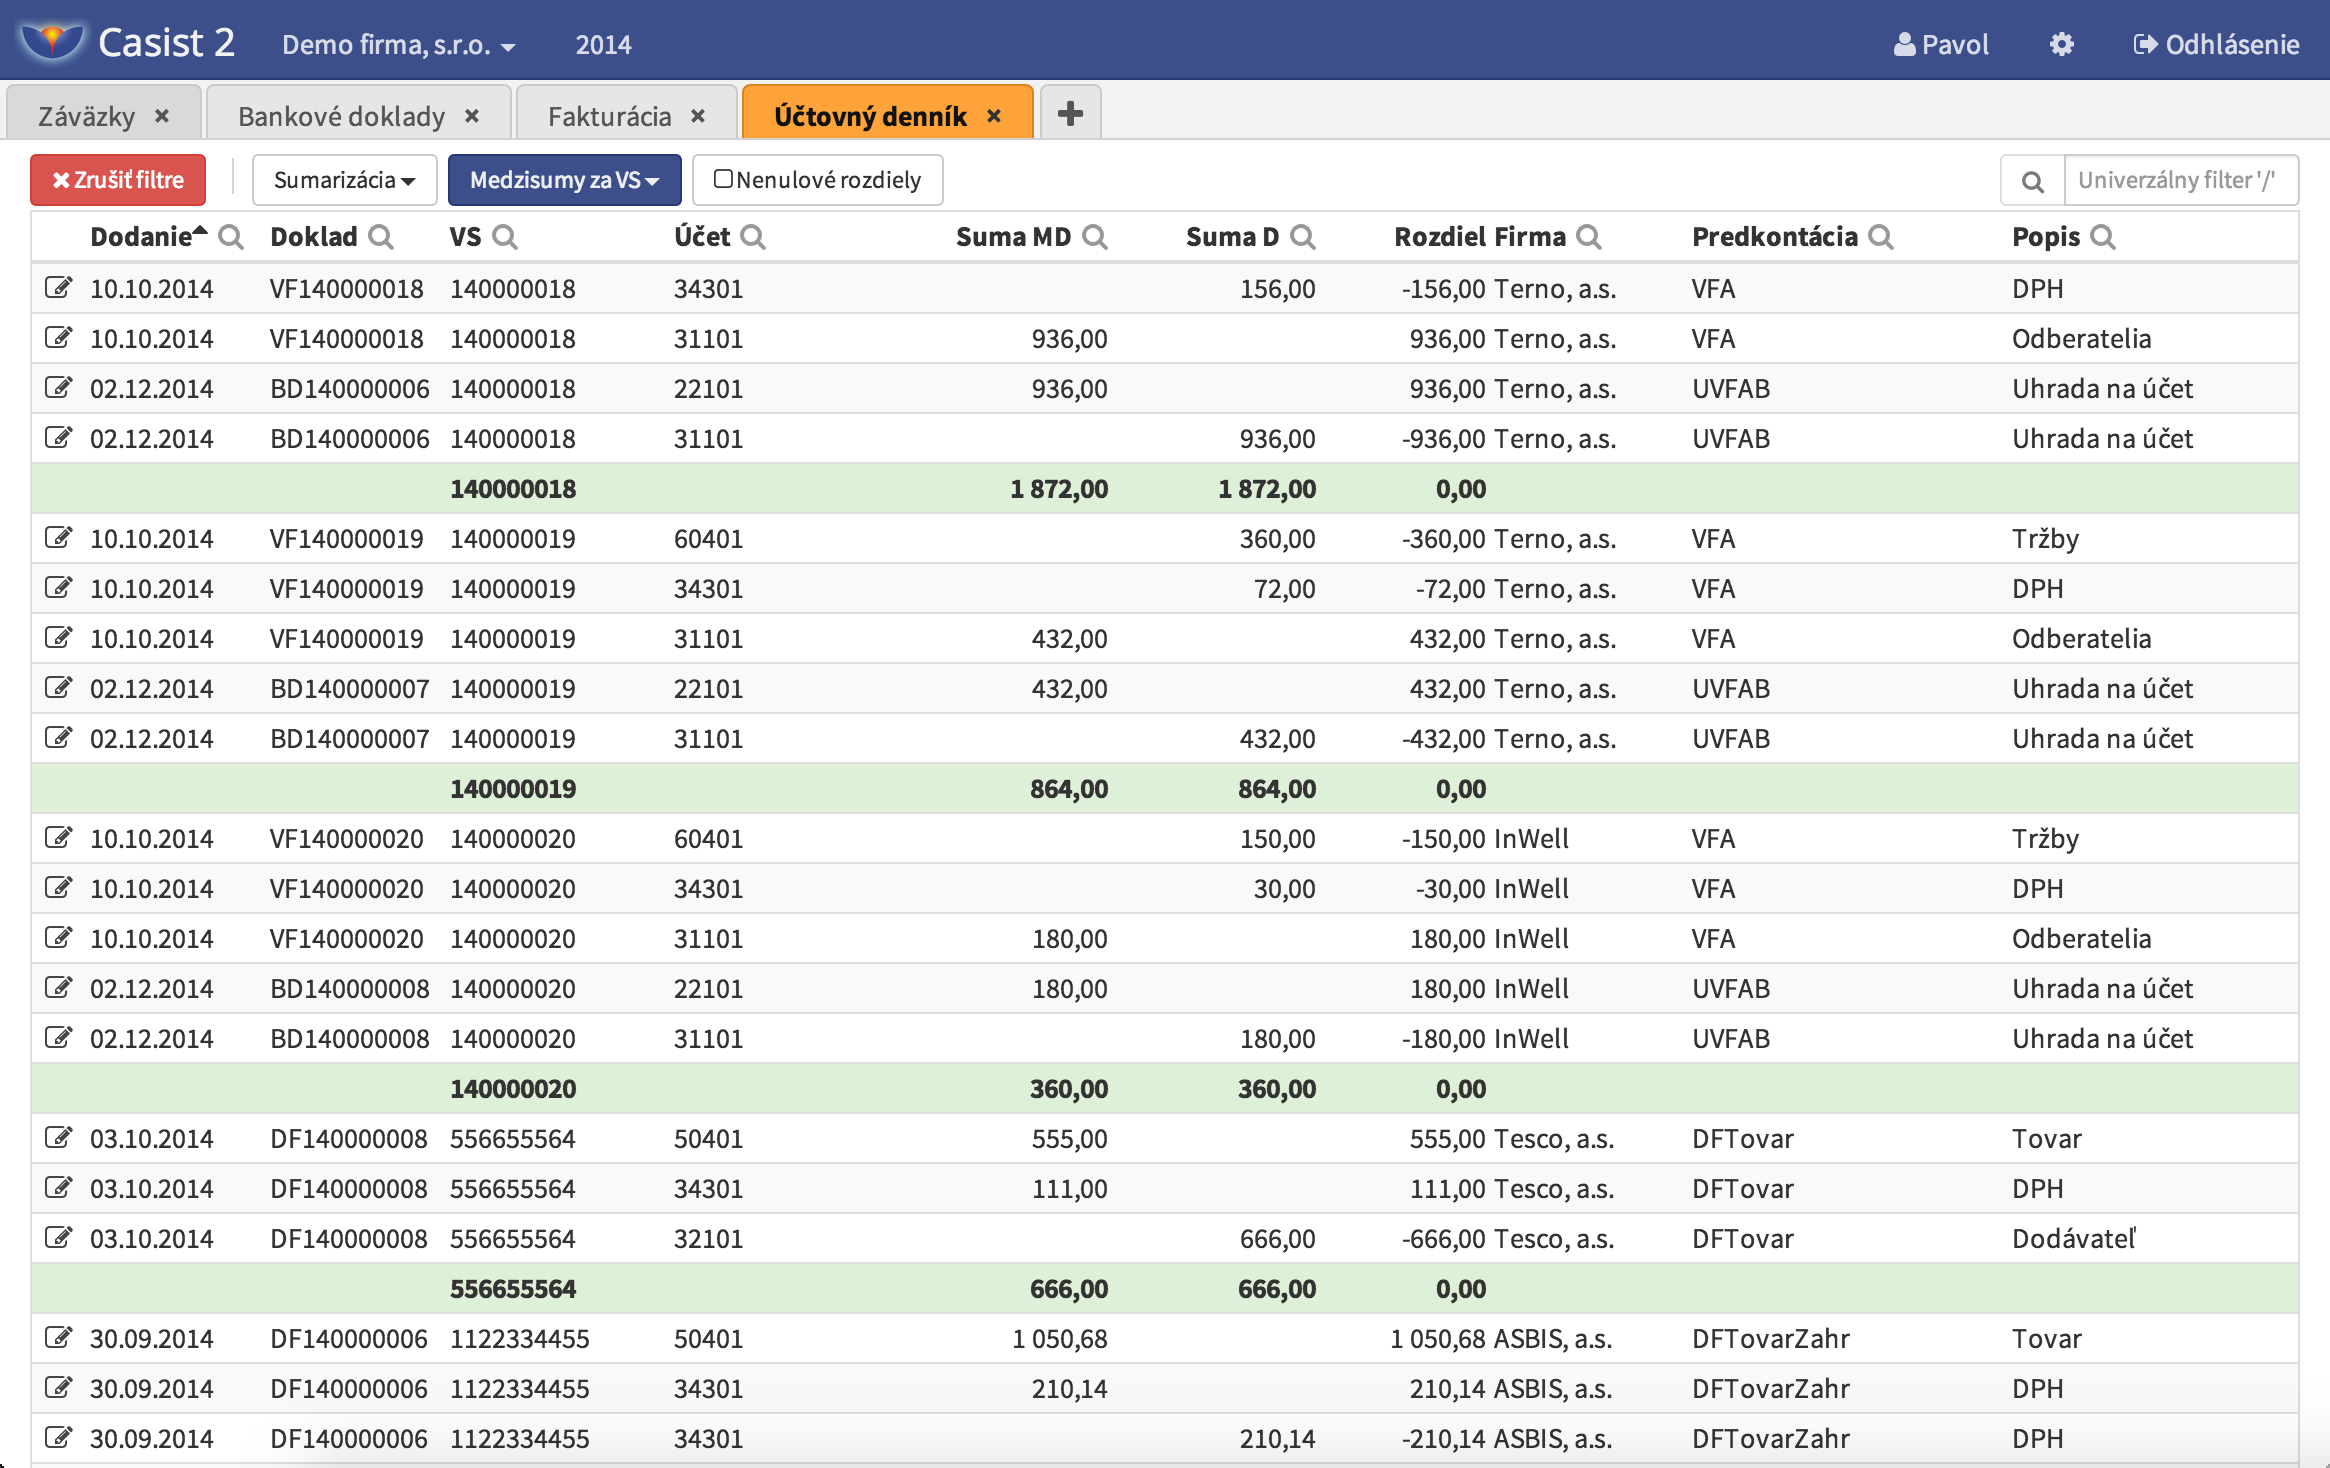The image size is (2330, 1468).
Task: Click the Zrušiť filtre button
Action: coord(118,180)
